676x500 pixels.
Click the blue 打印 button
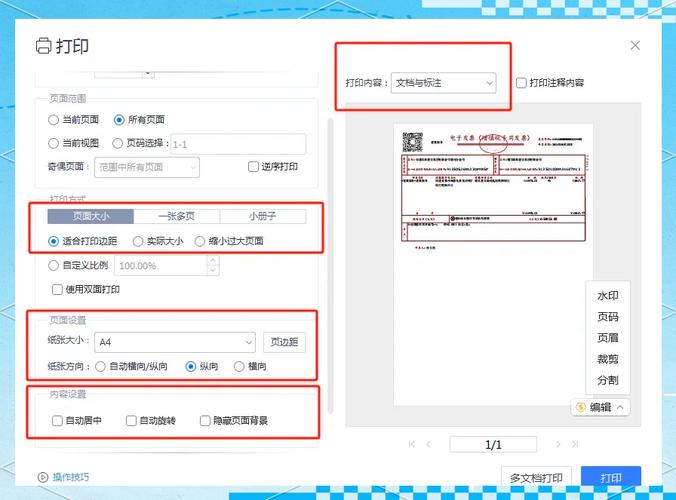pos(611,477)
